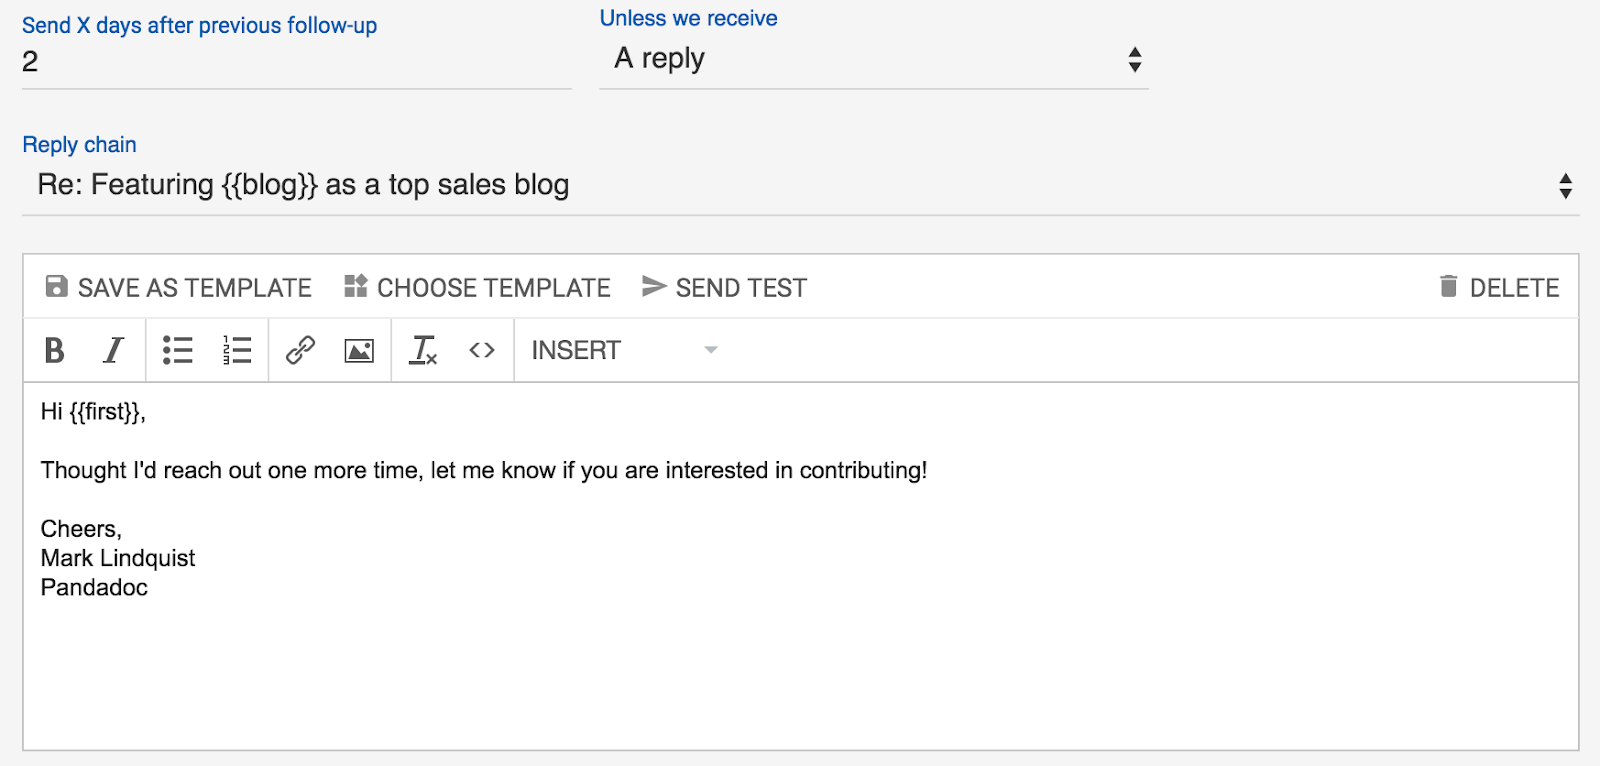Click DELETE to remove this follow-up
The width and height of the screenshot is (1600, 766).
point(1514,288)
